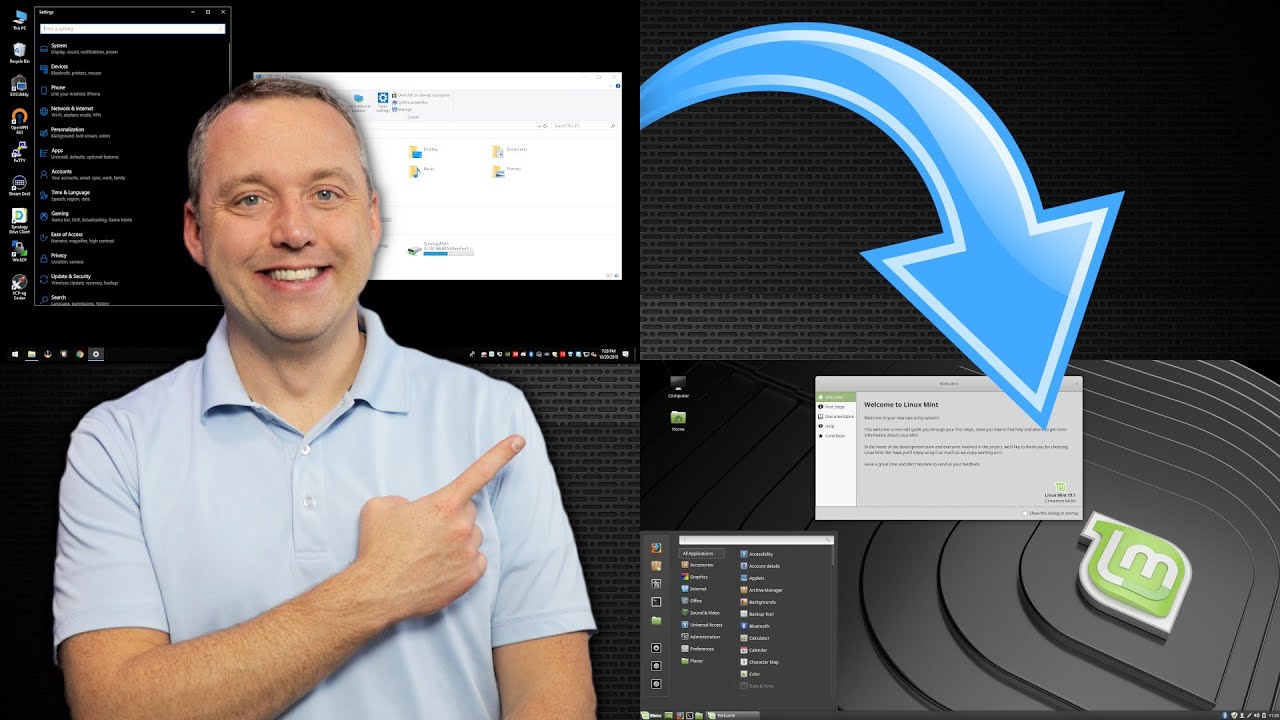Select Administration category in Mint menu
Viewport: 1280px width, 720px height.
click(x=702, y=637)
